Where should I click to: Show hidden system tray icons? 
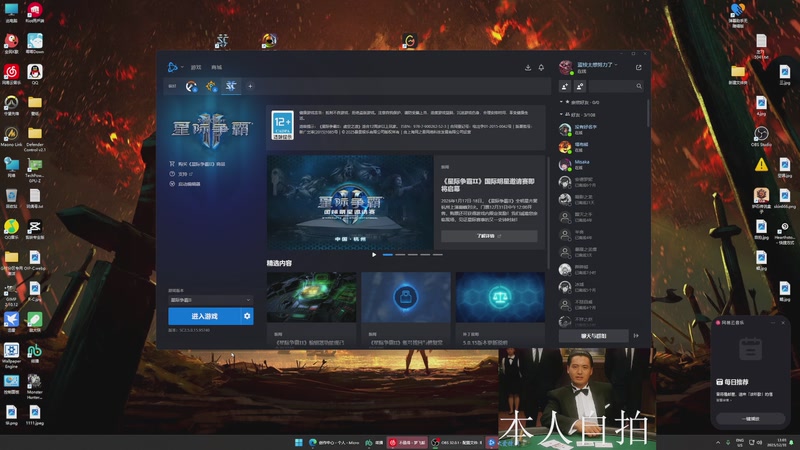[x=718, y=442]
